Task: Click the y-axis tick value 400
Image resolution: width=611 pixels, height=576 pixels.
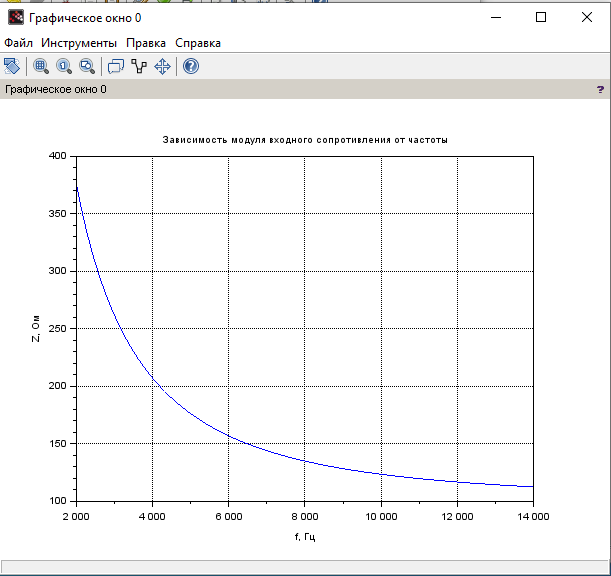Action: (58, 155)
